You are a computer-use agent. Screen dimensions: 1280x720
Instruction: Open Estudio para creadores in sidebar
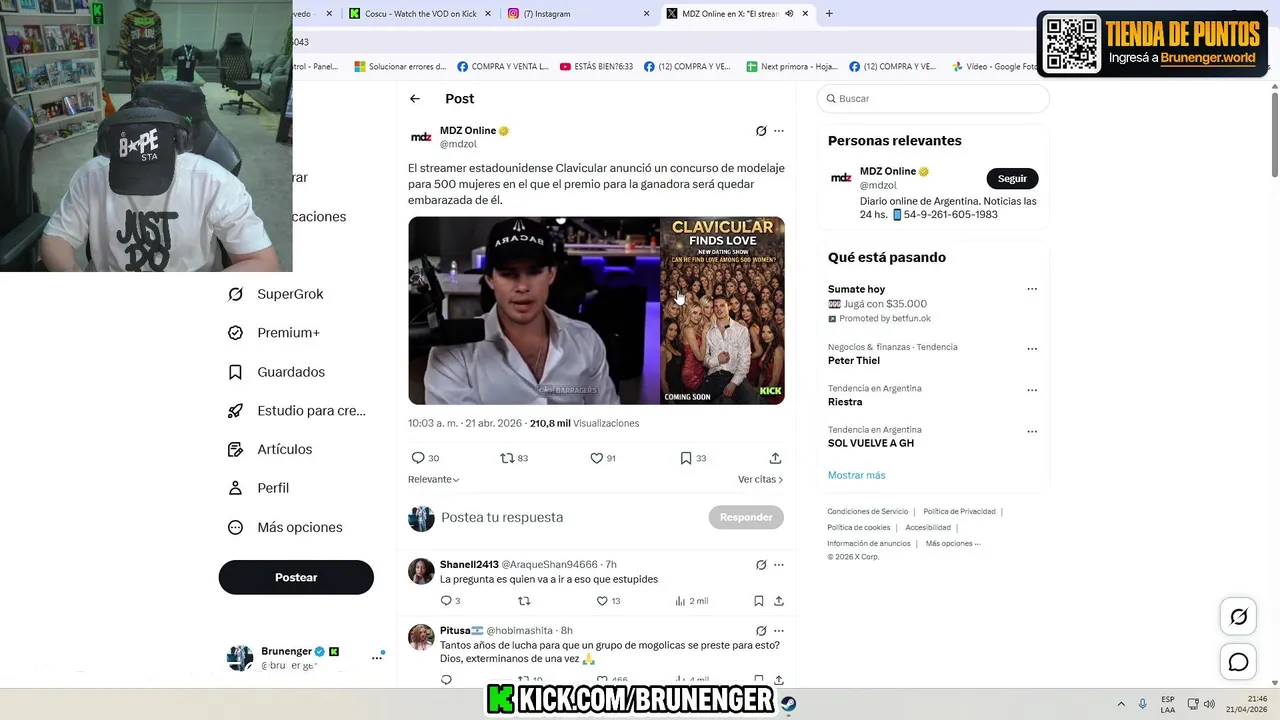[297, 411]
